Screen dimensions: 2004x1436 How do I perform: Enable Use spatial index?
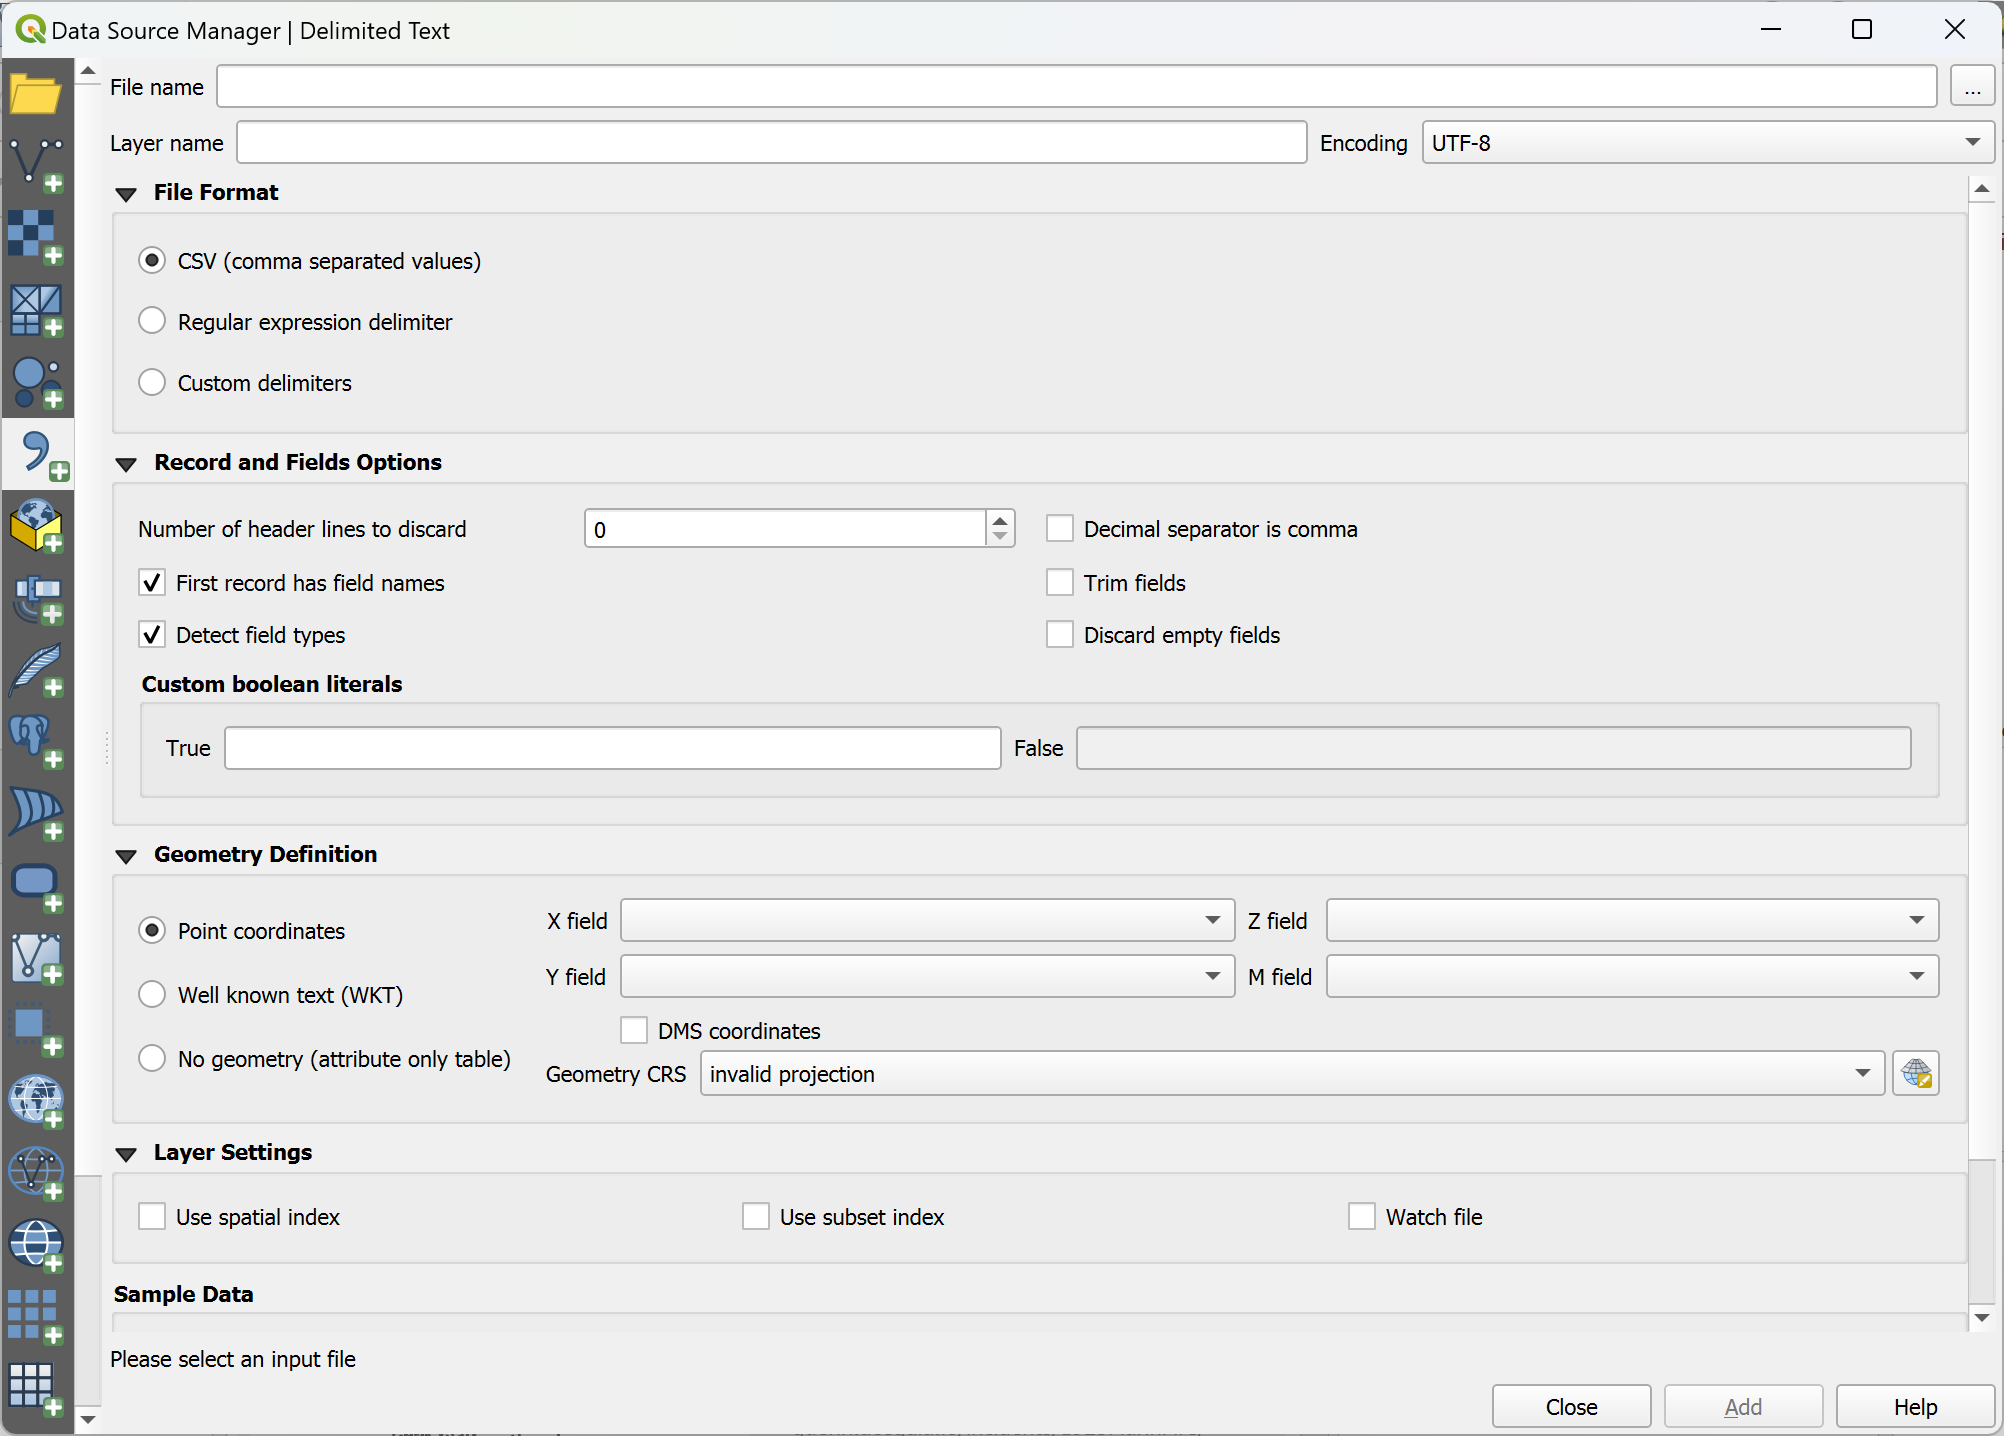(x=151, y=1216)
